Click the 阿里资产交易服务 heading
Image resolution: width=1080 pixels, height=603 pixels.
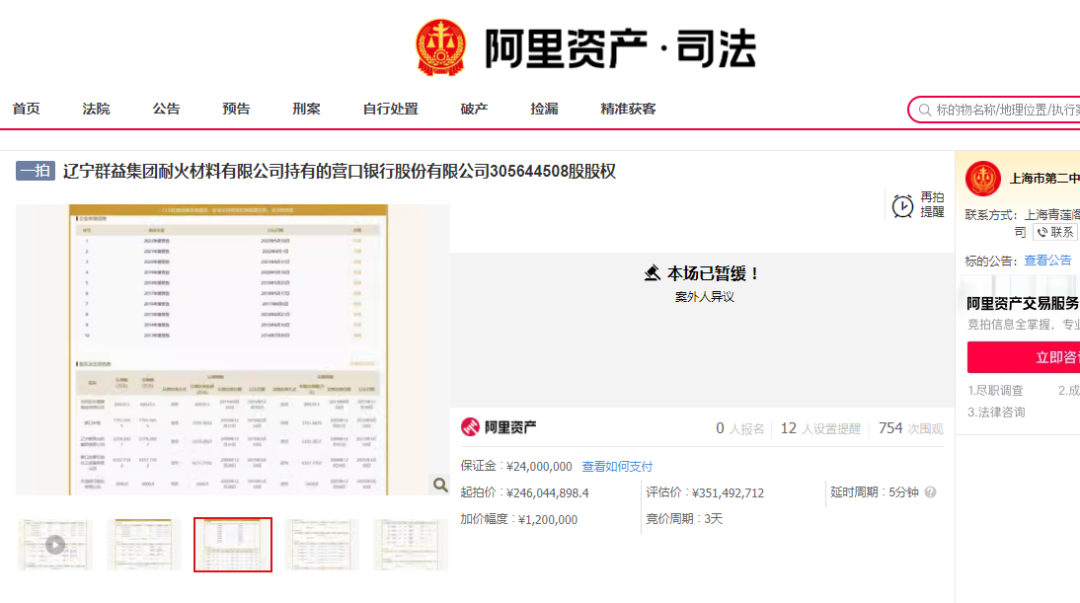coord(1023,303)
